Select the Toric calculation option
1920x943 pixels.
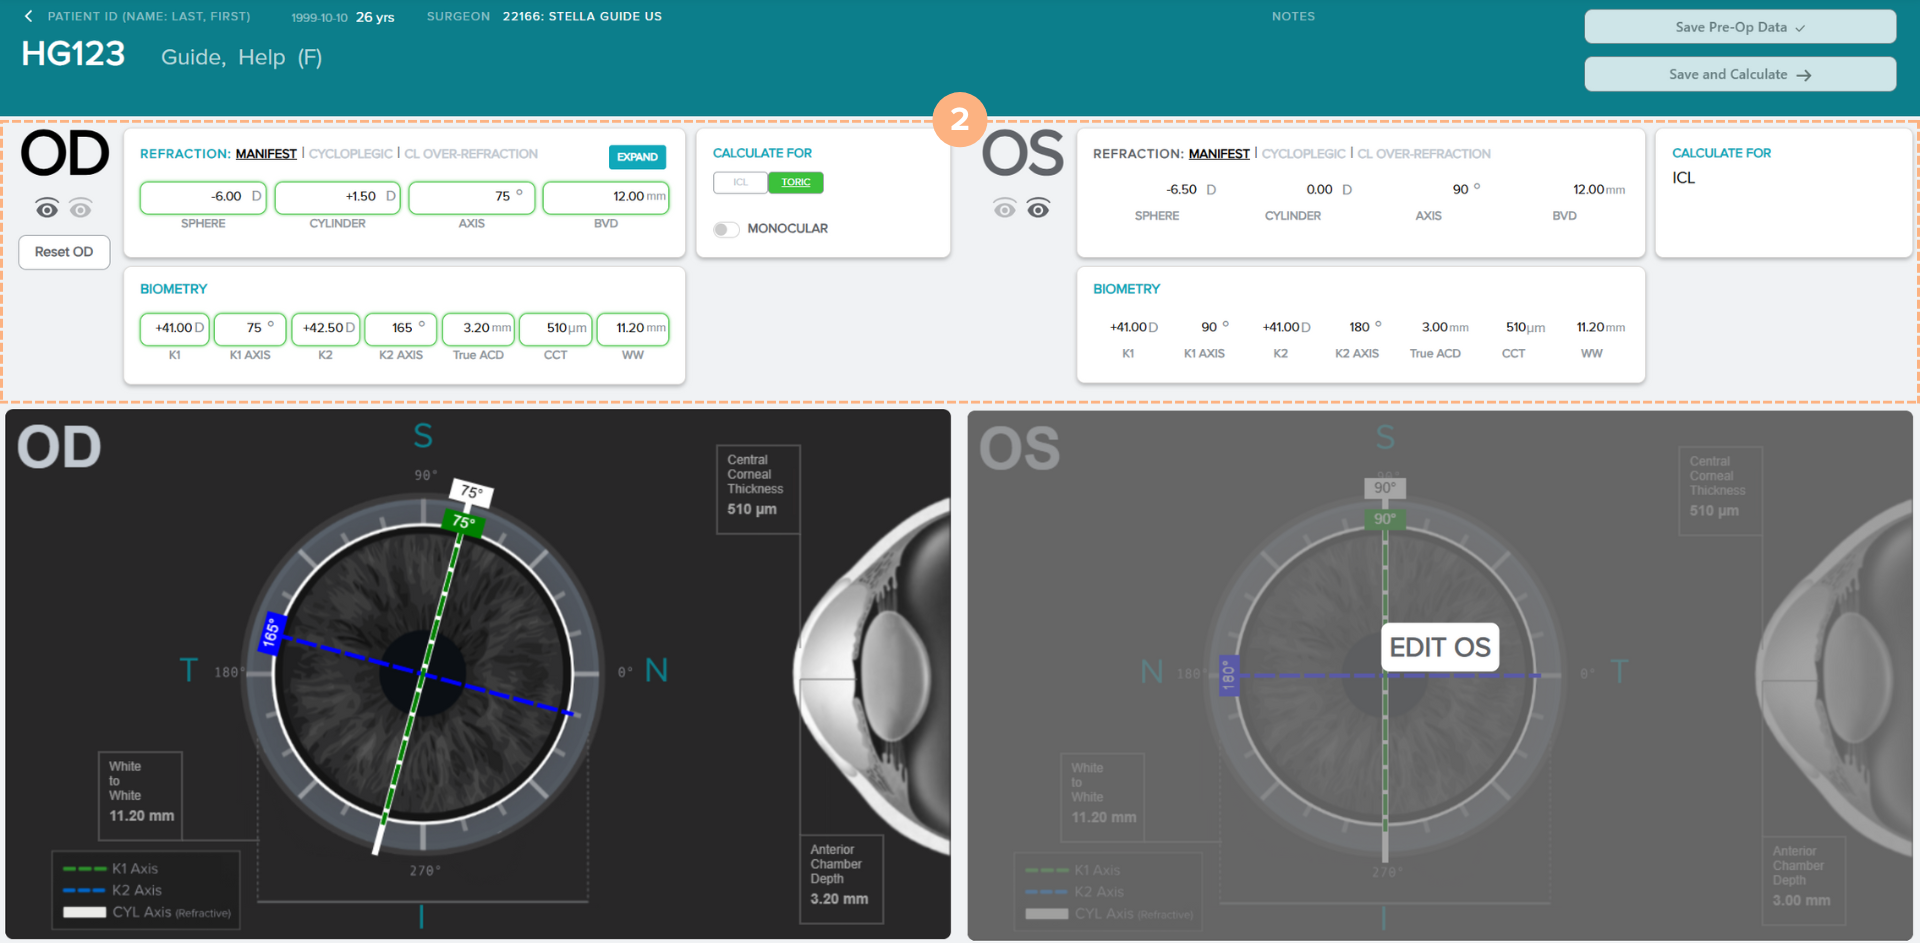click(796, 182)
